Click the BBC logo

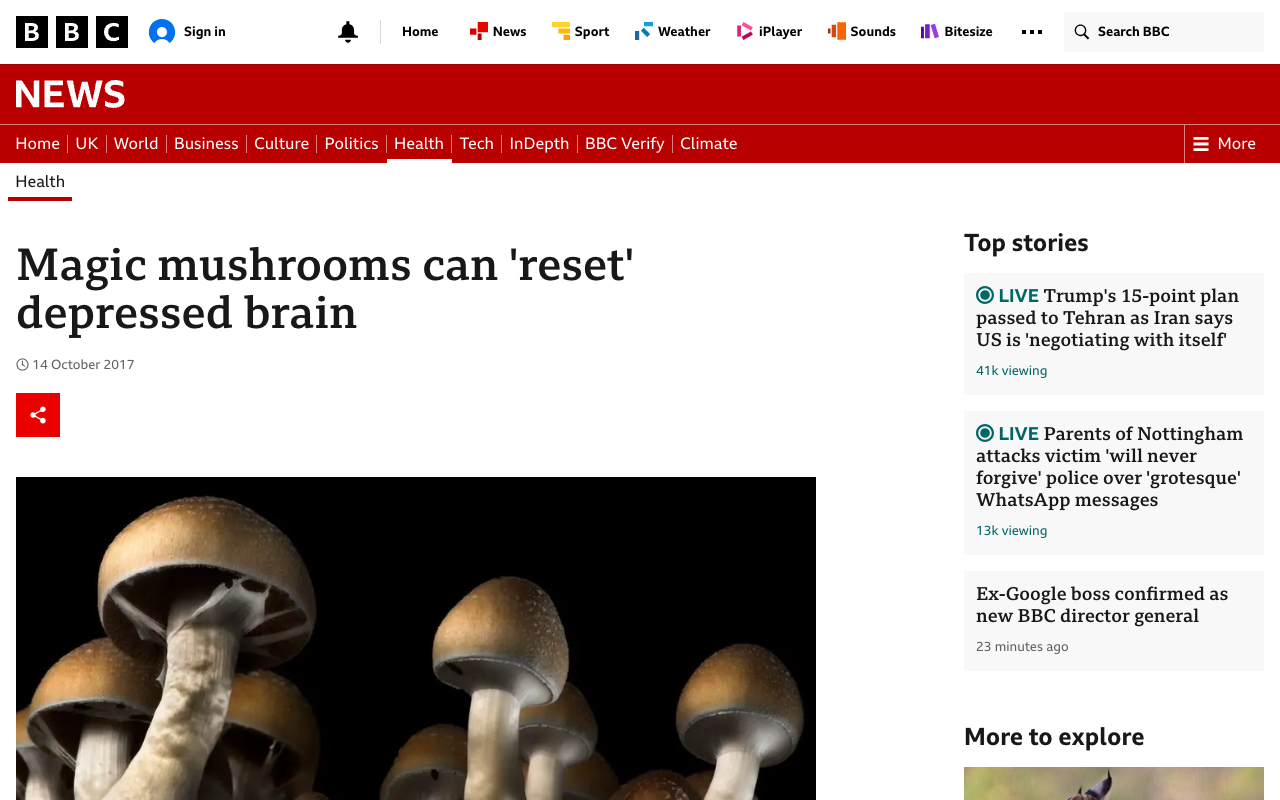(72, 32)
